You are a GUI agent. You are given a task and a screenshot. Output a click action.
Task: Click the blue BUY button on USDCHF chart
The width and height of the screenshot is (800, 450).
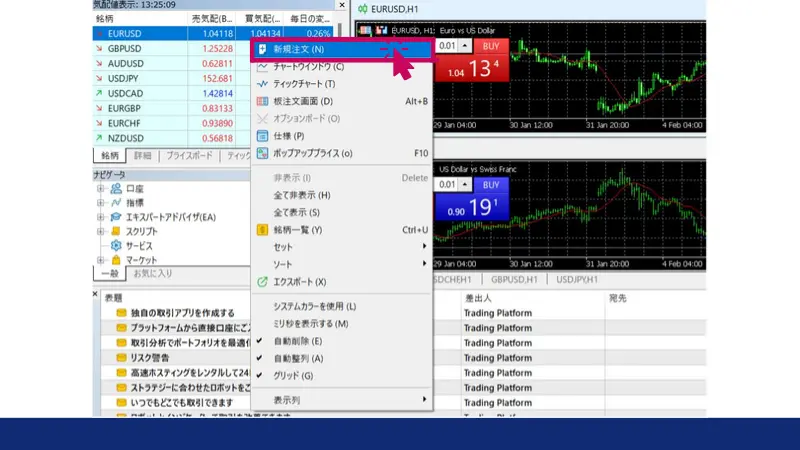[x=490, y=185]
